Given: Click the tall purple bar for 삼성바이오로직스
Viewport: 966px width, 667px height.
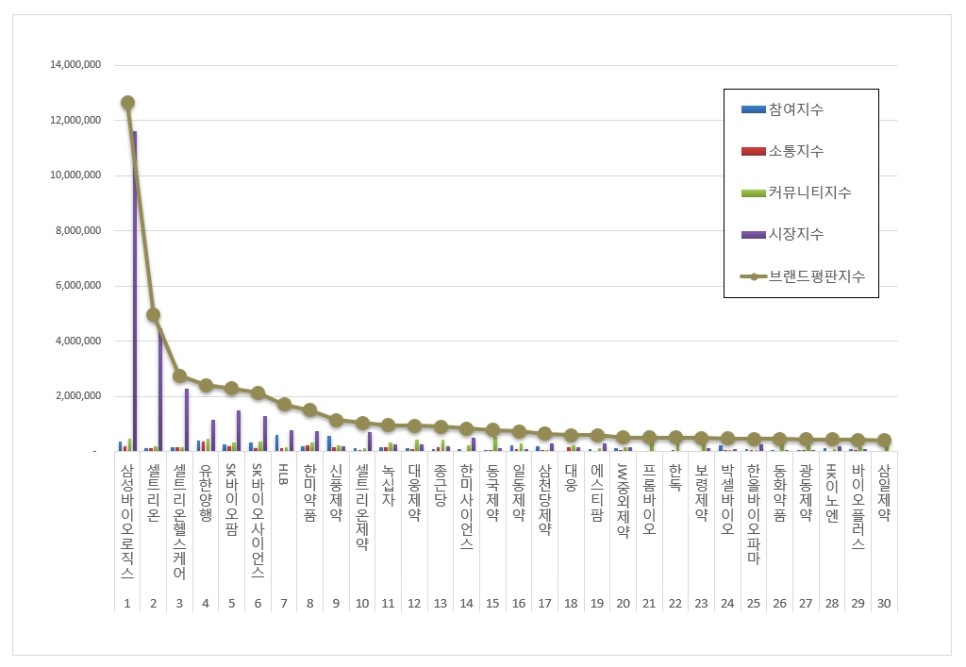Looking at the screenshot, I should 135,290.
